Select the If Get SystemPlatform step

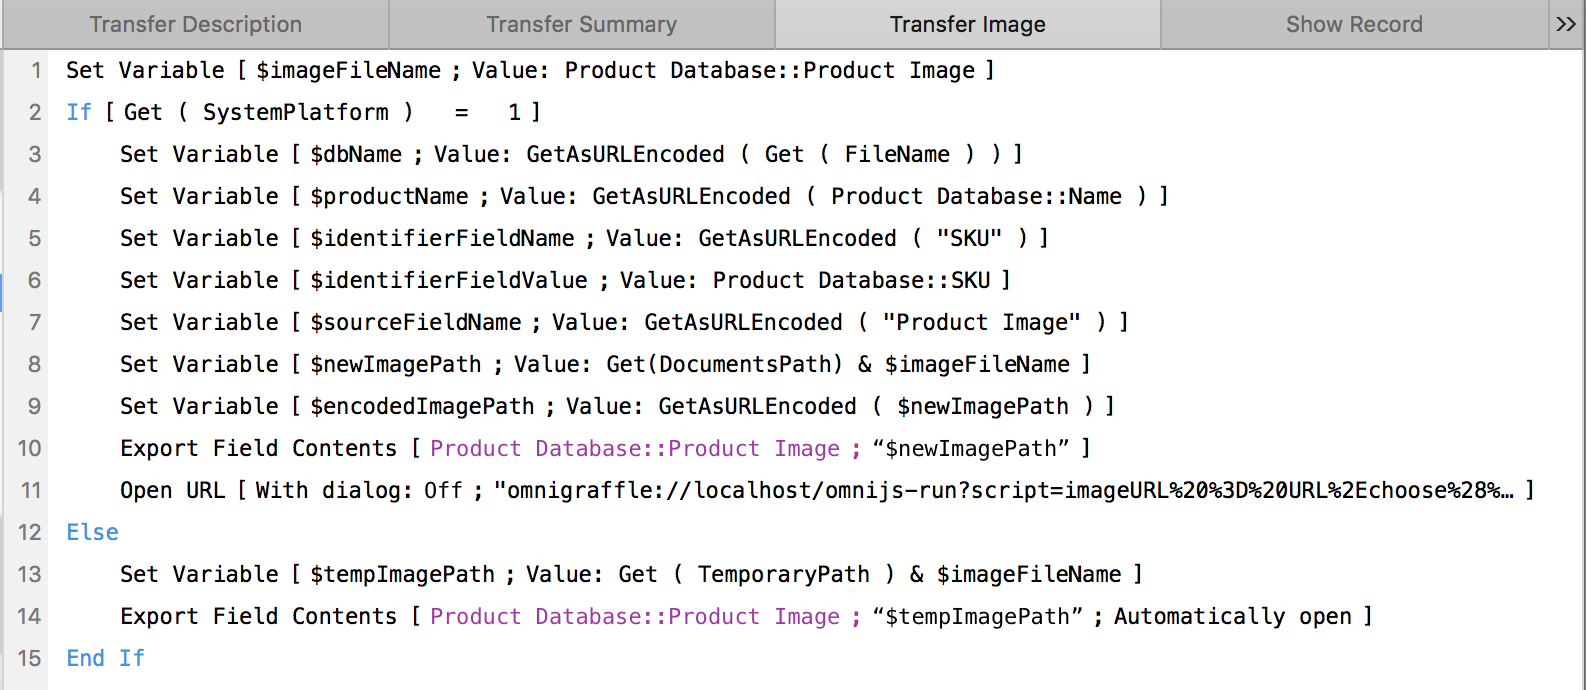click(302, 113)
